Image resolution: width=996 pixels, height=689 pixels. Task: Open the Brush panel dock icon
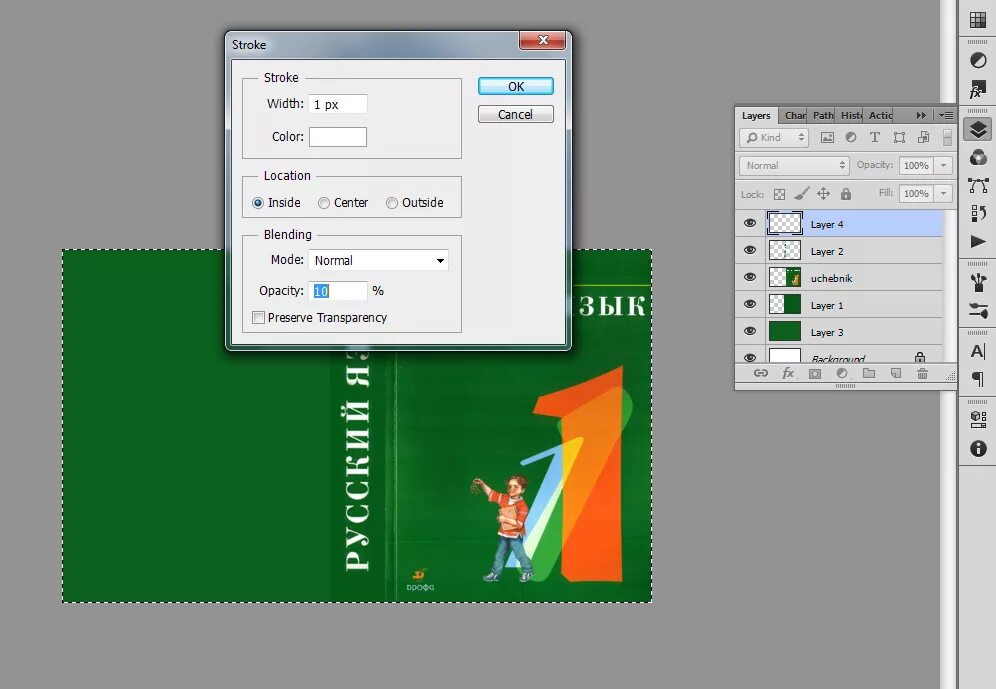[x=978, y=311]
